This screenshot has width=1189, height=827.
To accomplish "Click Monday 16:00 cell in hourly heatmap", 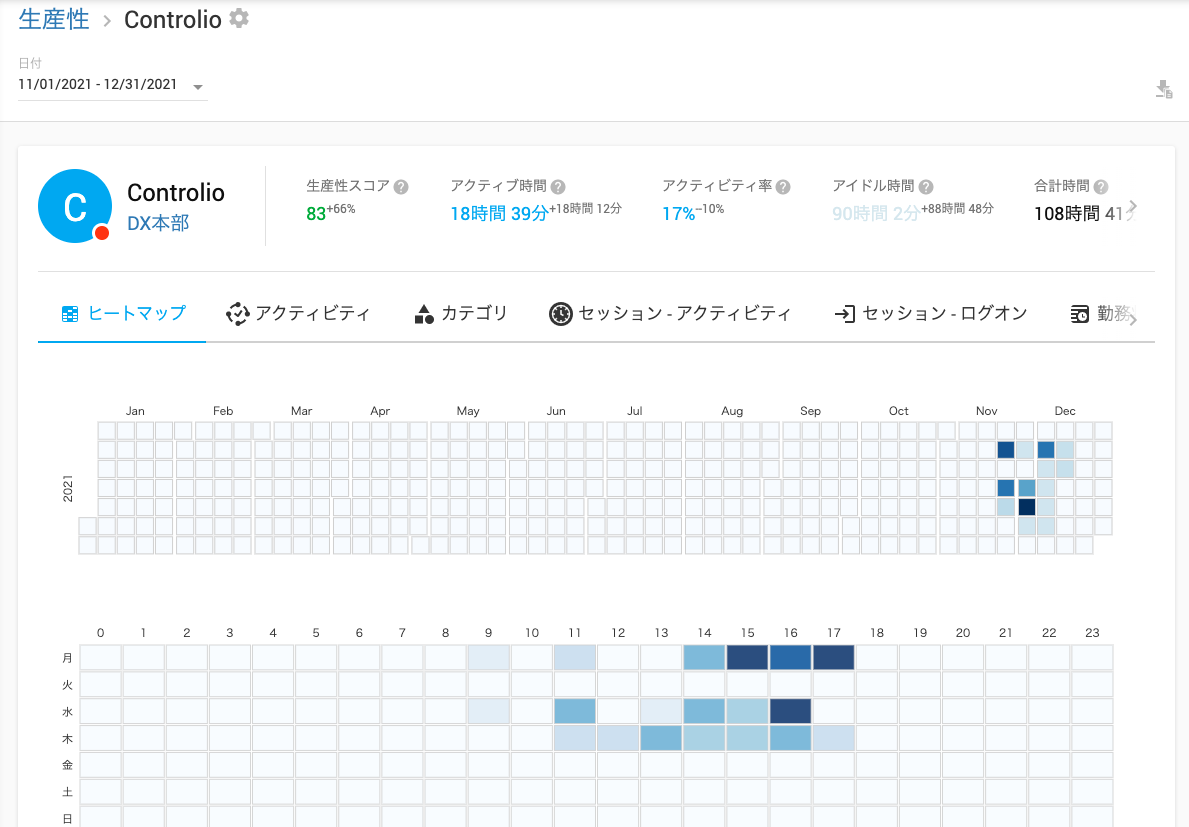I will [791, 657].
